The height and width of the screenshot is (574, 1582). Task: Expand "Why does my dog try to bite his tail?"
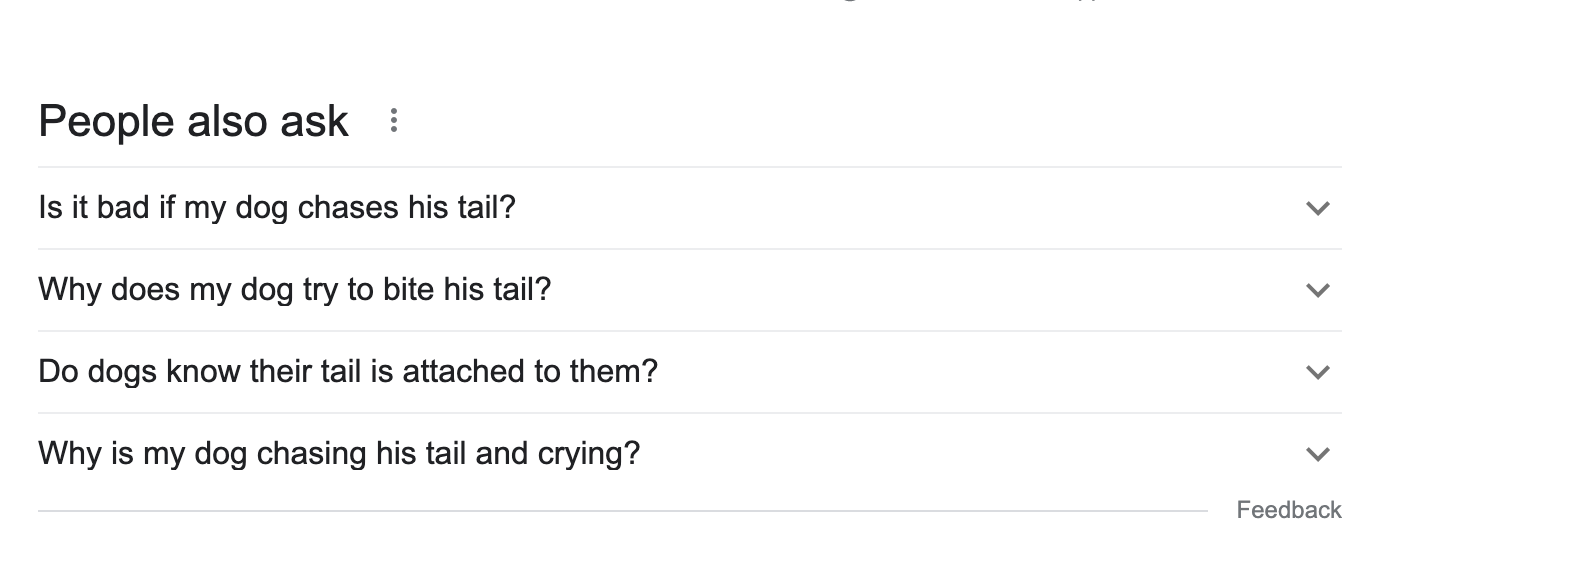(x=294, y=290)
